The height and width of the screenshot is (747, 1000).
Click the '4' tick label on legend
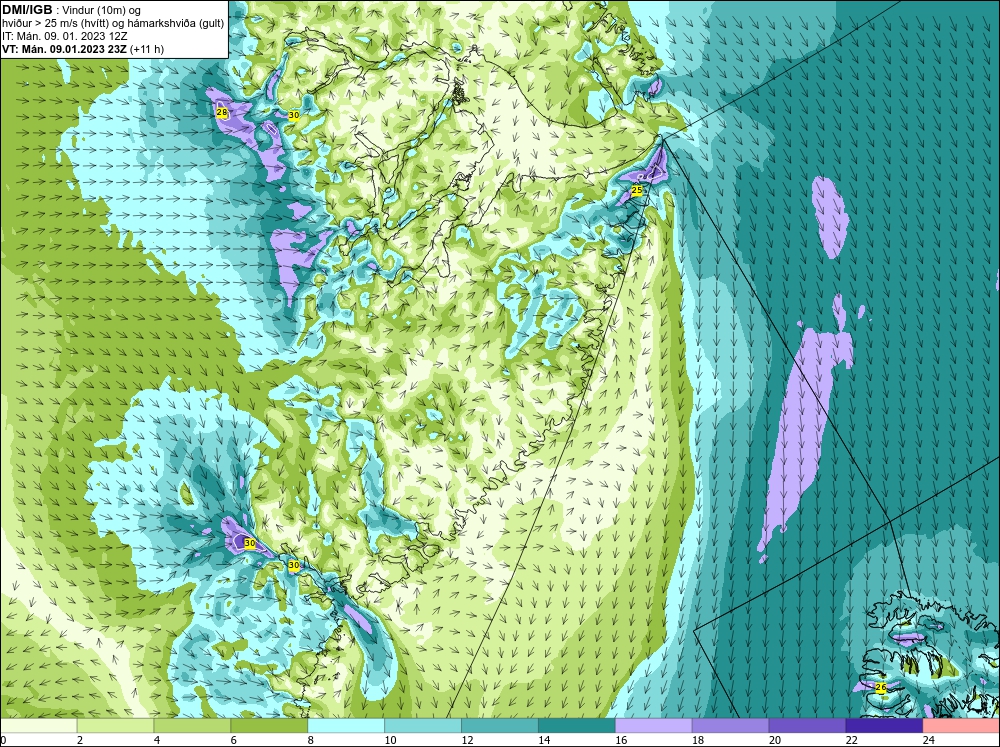click(x=157, y=740)
